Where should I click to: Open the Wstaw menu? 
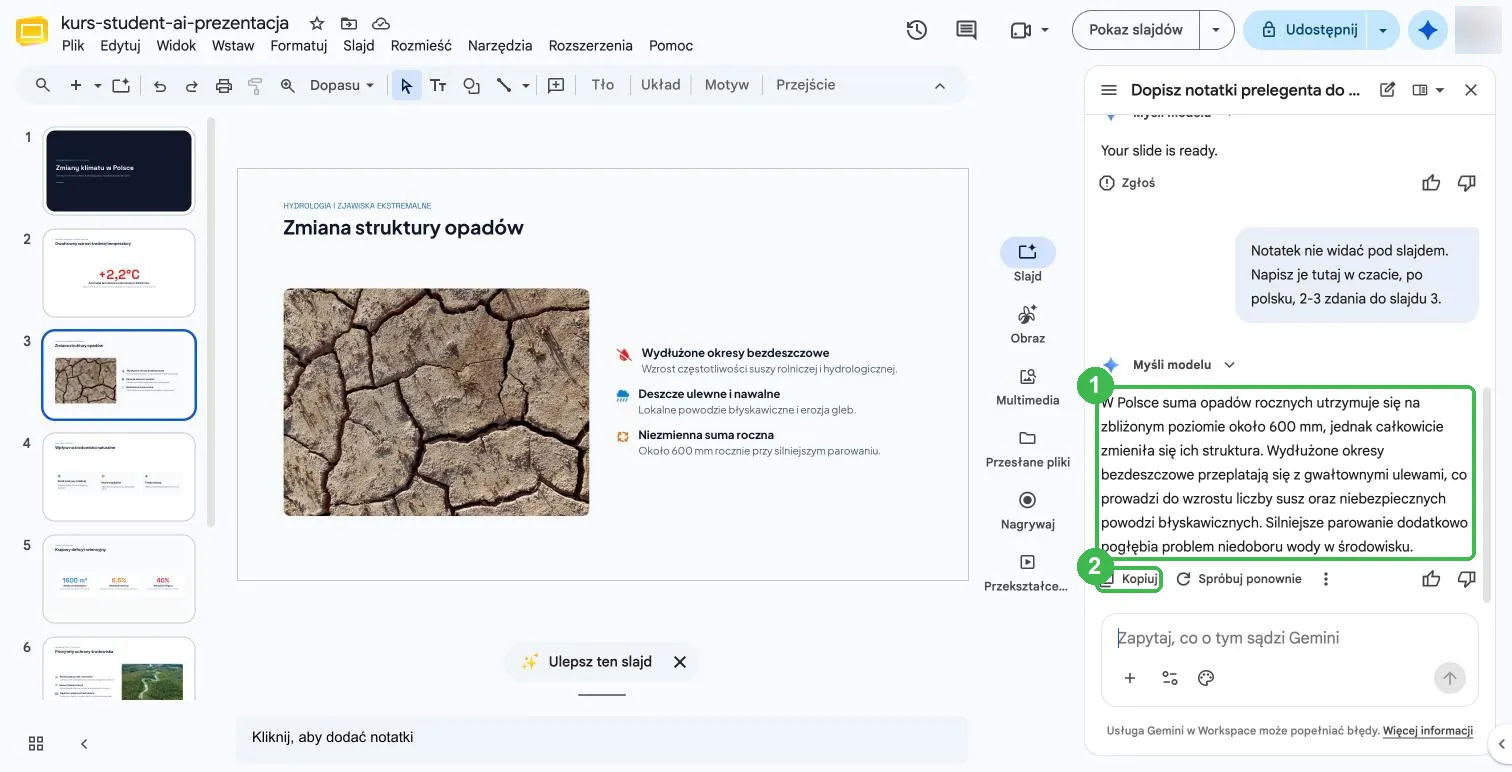[x=233, y=45]
